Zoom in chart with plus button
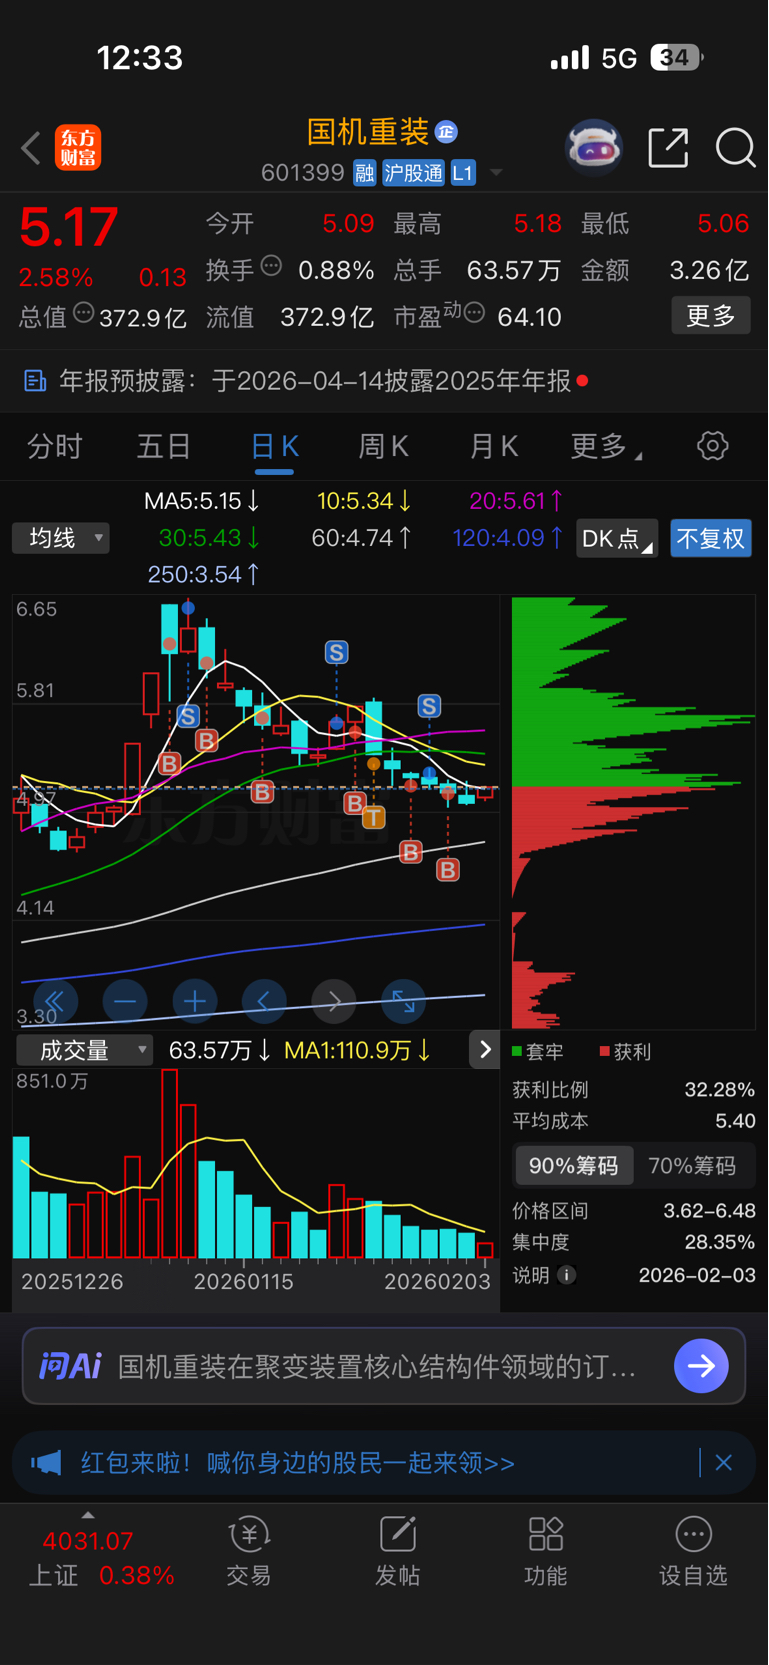 (x=195, y=1001)
